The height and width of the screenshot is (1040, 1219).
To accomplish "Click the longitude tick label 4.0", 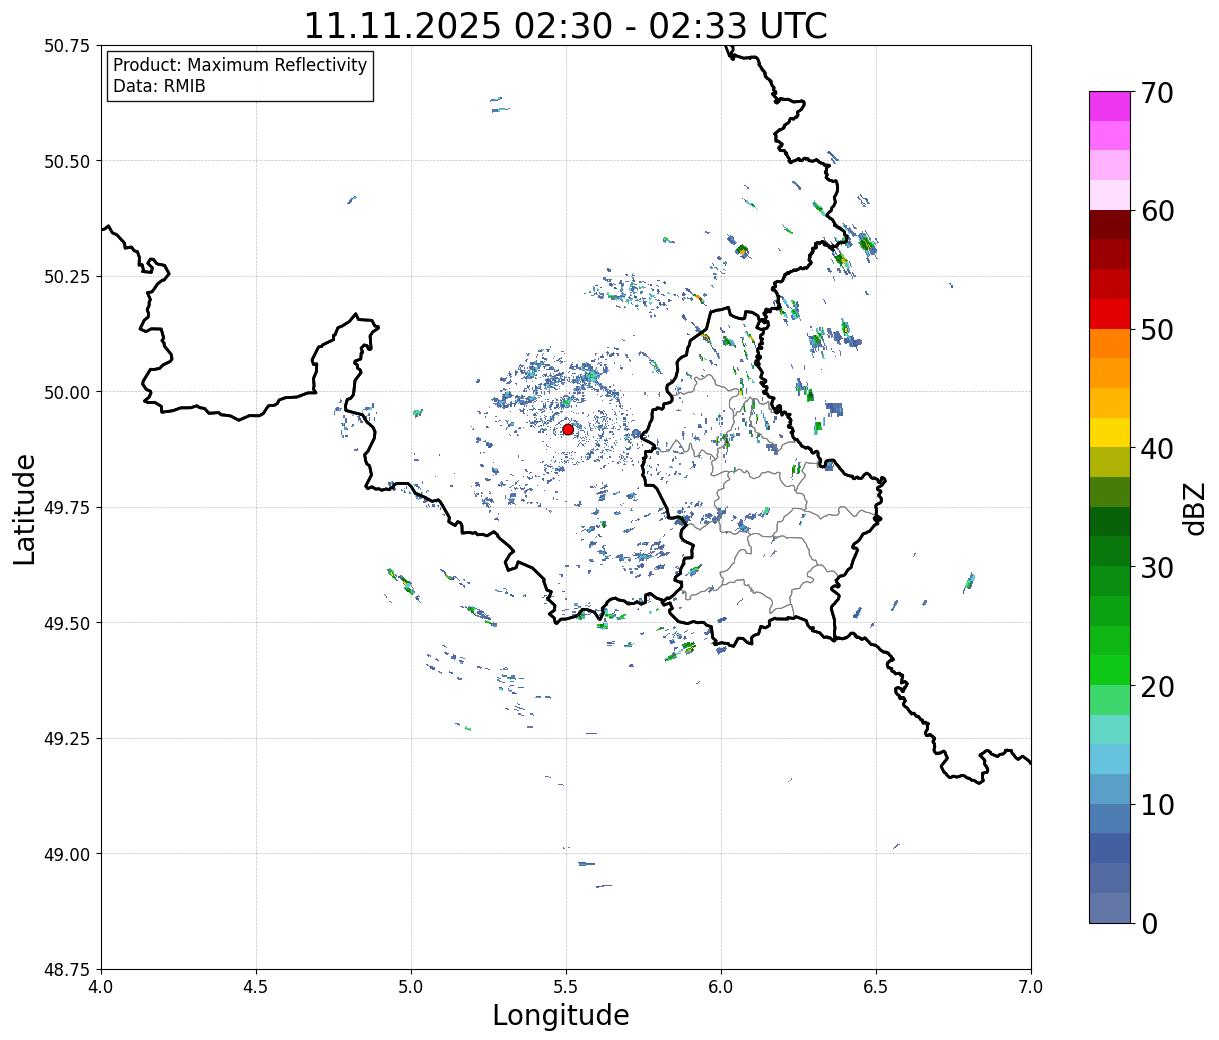I will (x=102, y=987).
